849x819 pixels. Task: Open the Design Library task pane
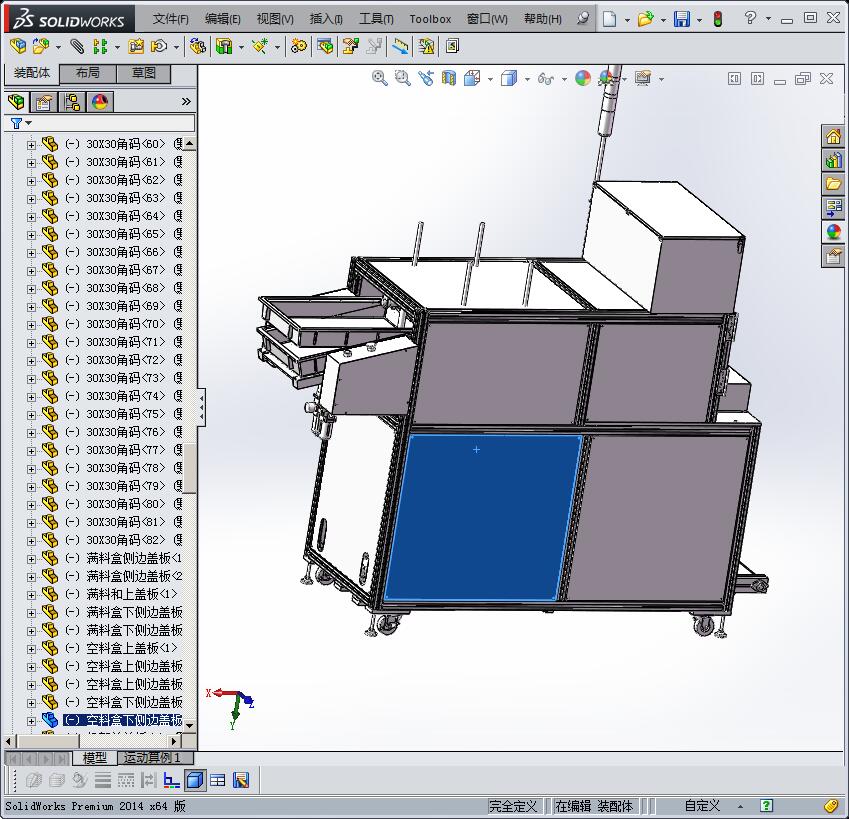tap(833, 160)
